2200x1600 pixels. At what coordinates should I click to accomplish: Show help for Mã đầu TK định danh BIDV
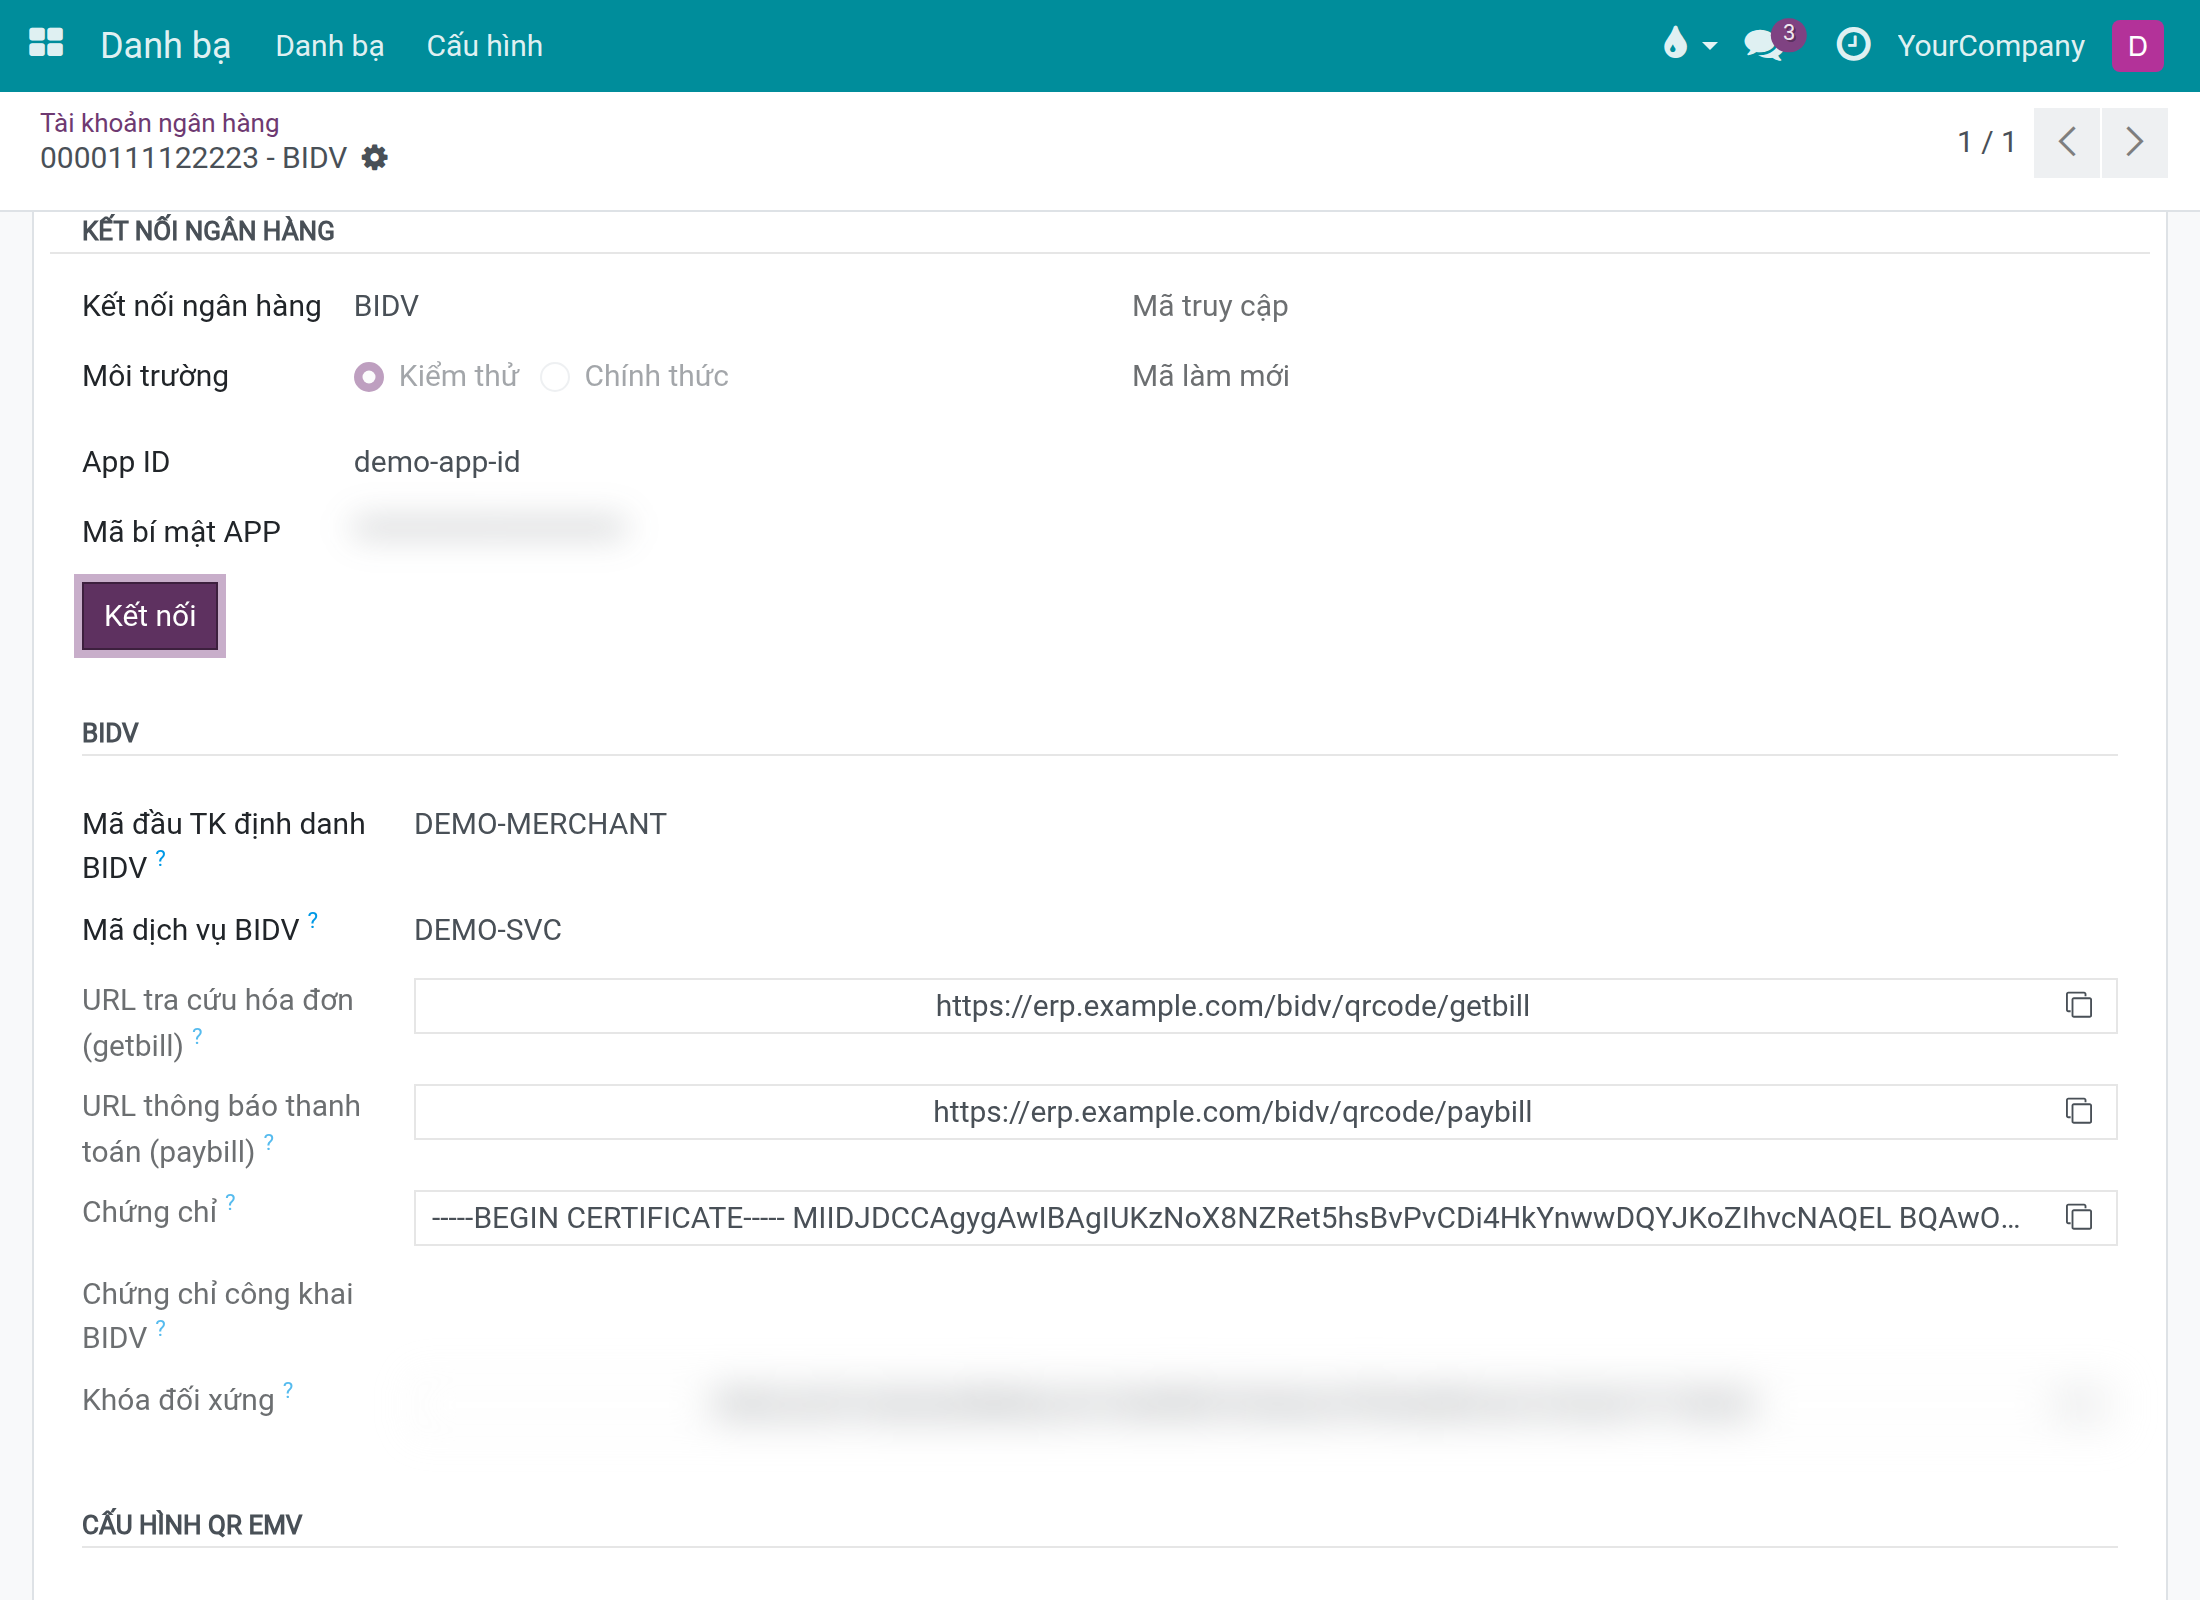tap(161, 858)
